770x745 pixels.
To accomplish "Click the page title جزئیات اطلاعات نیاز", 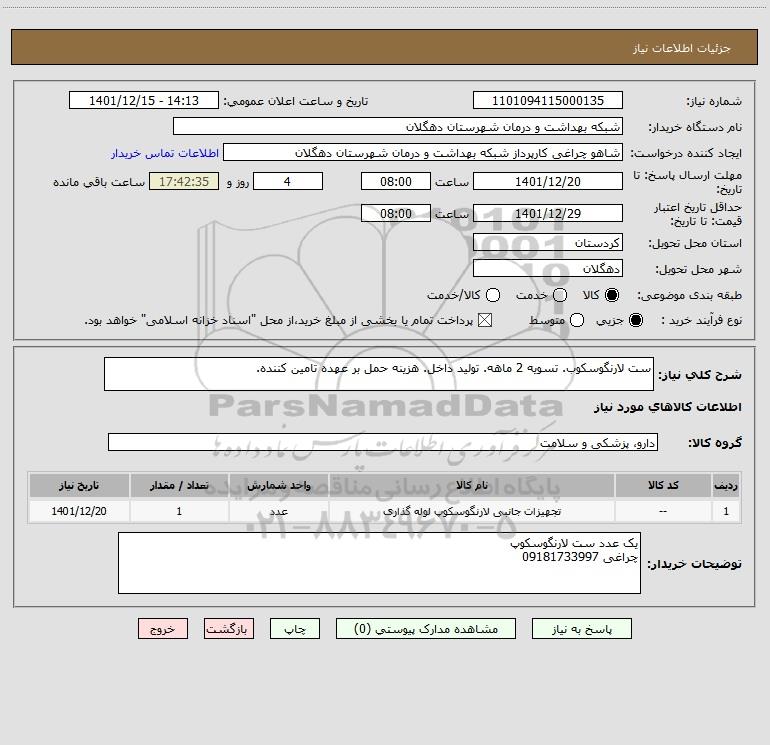I will click(x=682, y=48).
